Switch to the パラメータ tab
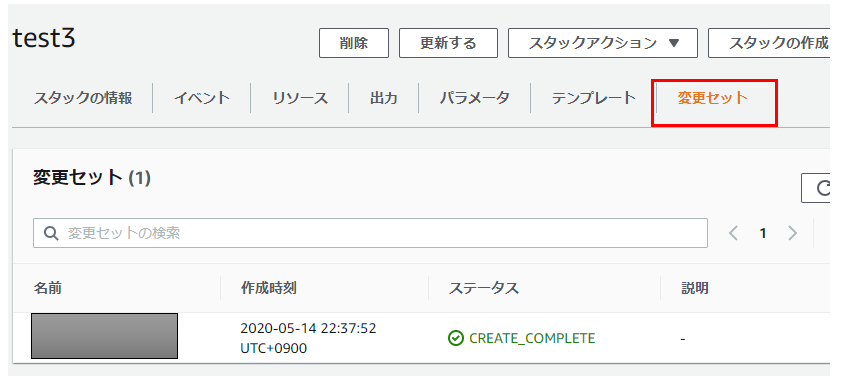Viewport: 851px width, 386px height. [475, 98]
